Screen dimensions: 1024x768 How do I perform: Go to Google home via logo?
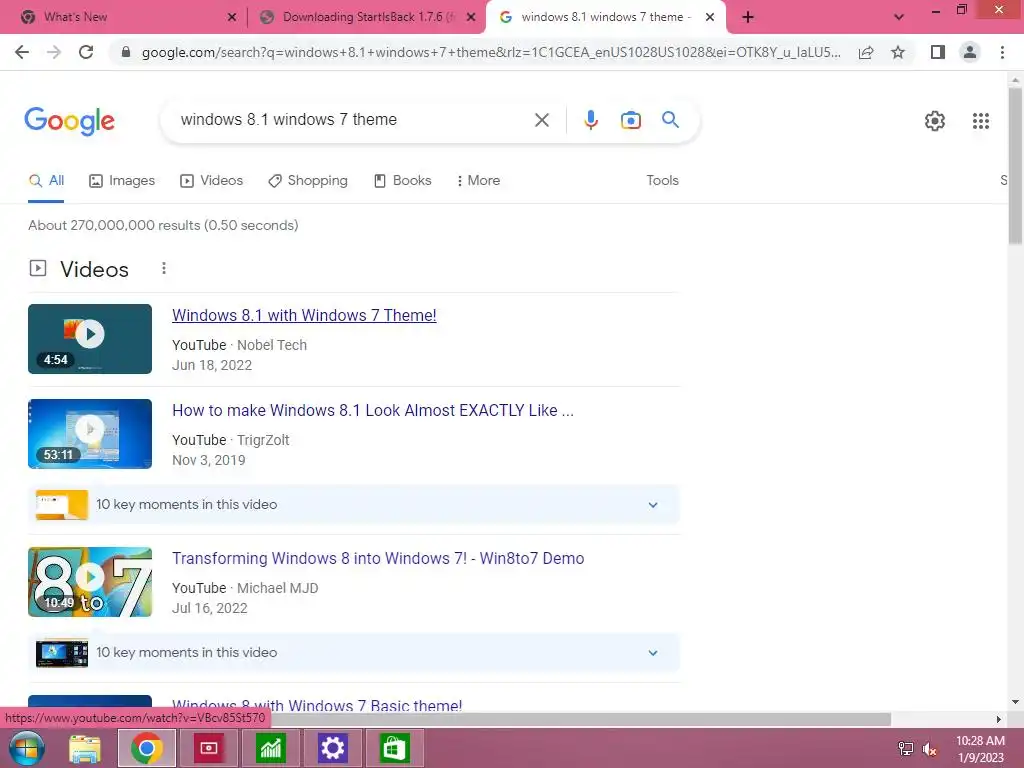coord(69,121)
